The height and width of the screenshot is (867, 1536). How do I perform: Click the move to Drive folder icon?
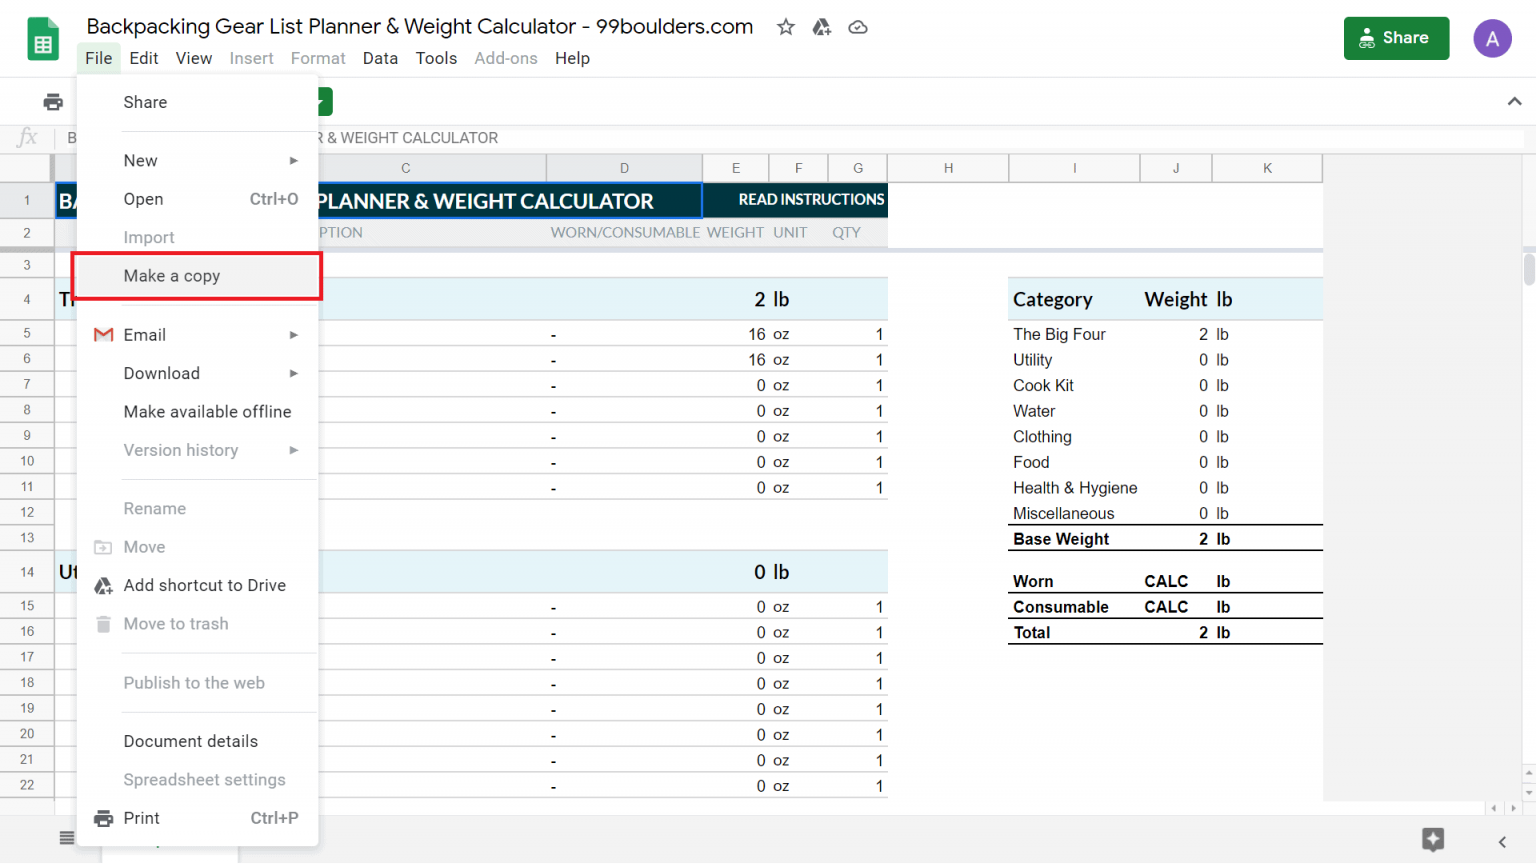click(x=822, y=27)
